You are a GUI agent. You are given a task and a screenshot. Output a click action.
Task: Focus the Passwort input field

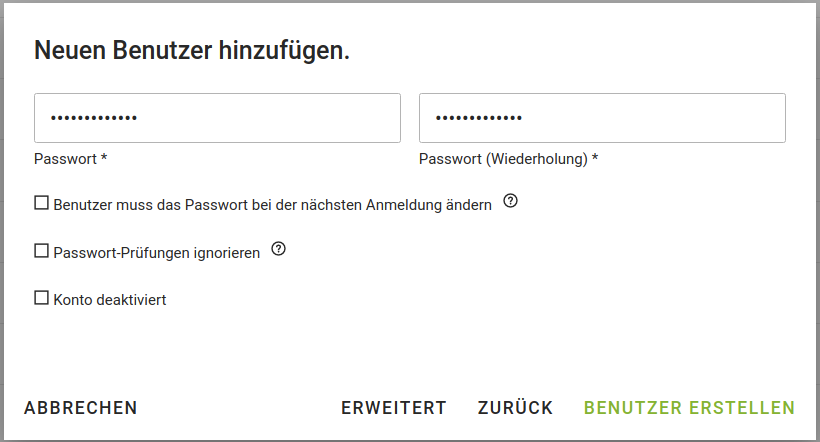point(217,118)
